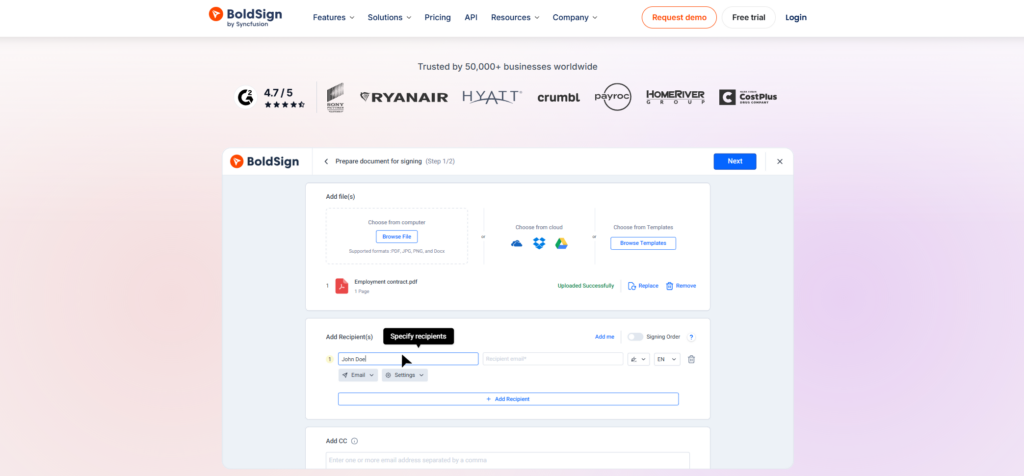Go back using the left arrow icon
This screenshot has width=1024, height=476.
click(x=326, y=161)
